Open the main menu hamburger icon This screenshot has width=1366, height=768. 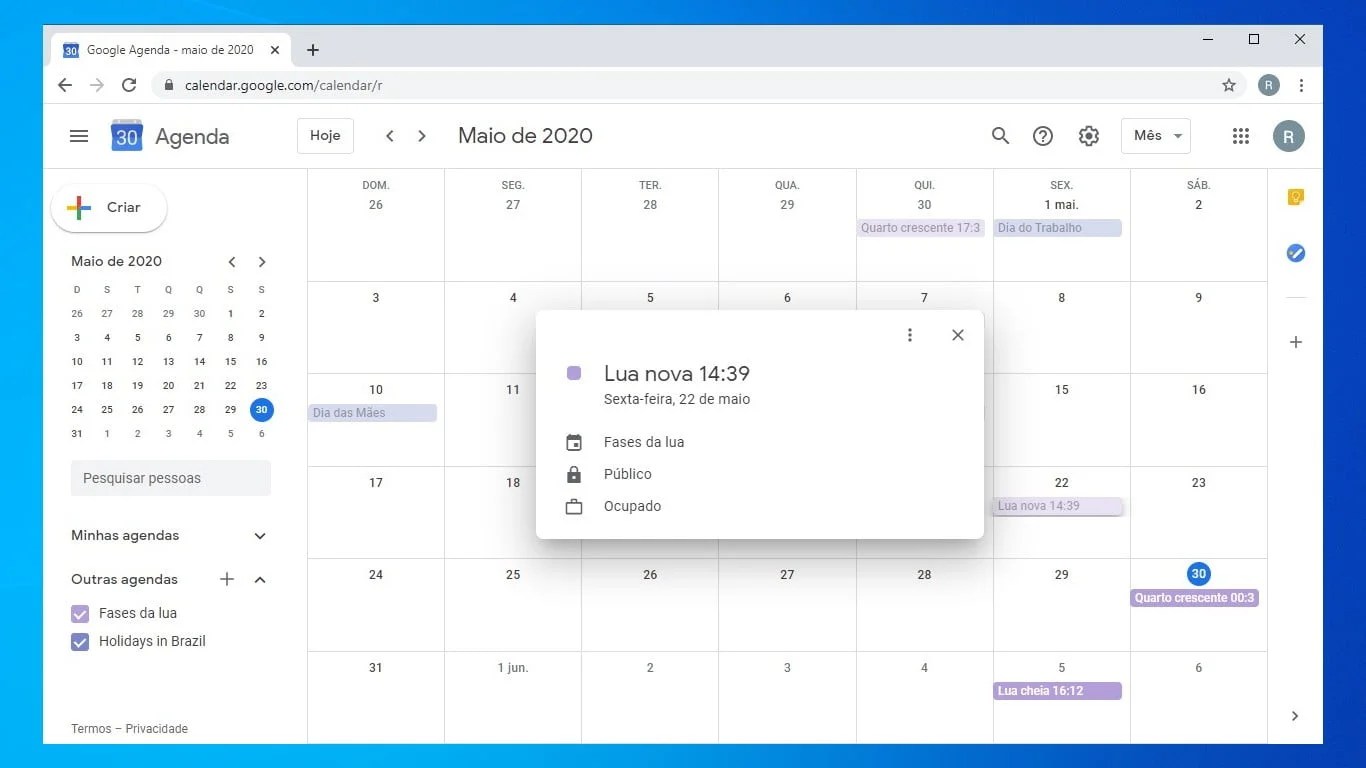click(x=79, y=136)
